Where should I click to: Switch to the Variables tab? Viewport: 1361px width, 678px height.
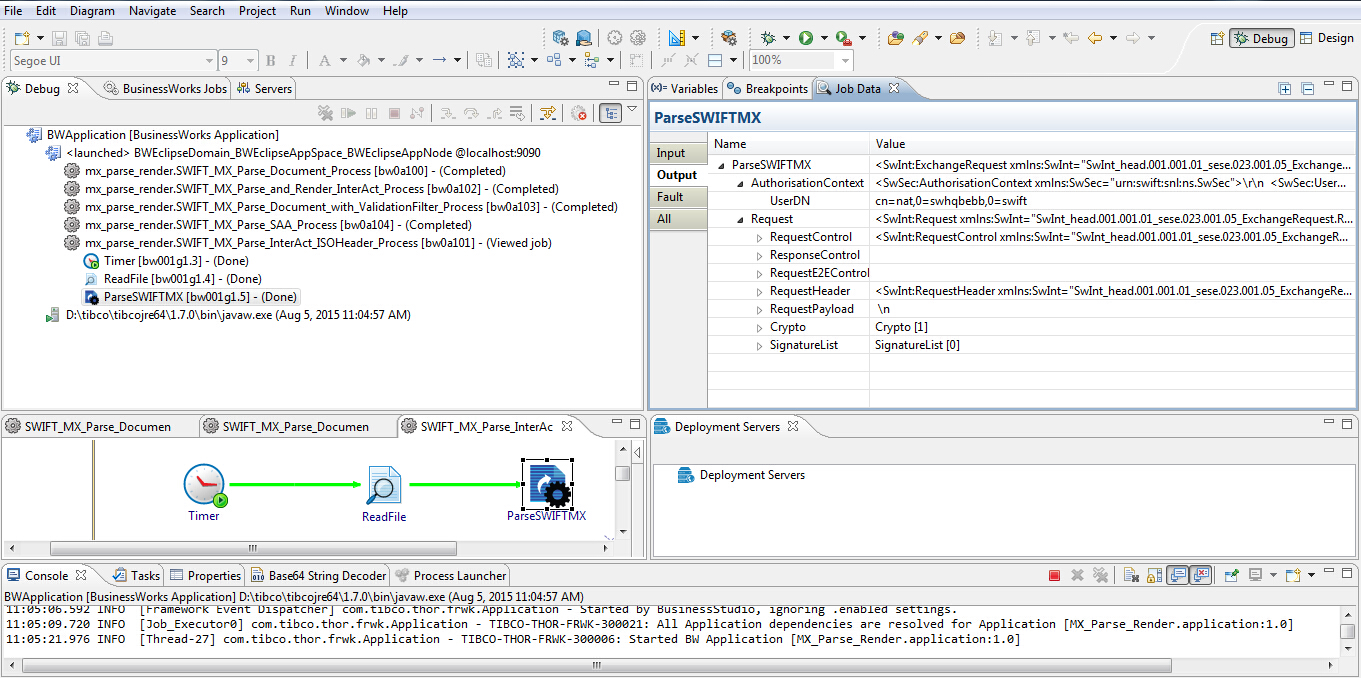tap(685, 88)
